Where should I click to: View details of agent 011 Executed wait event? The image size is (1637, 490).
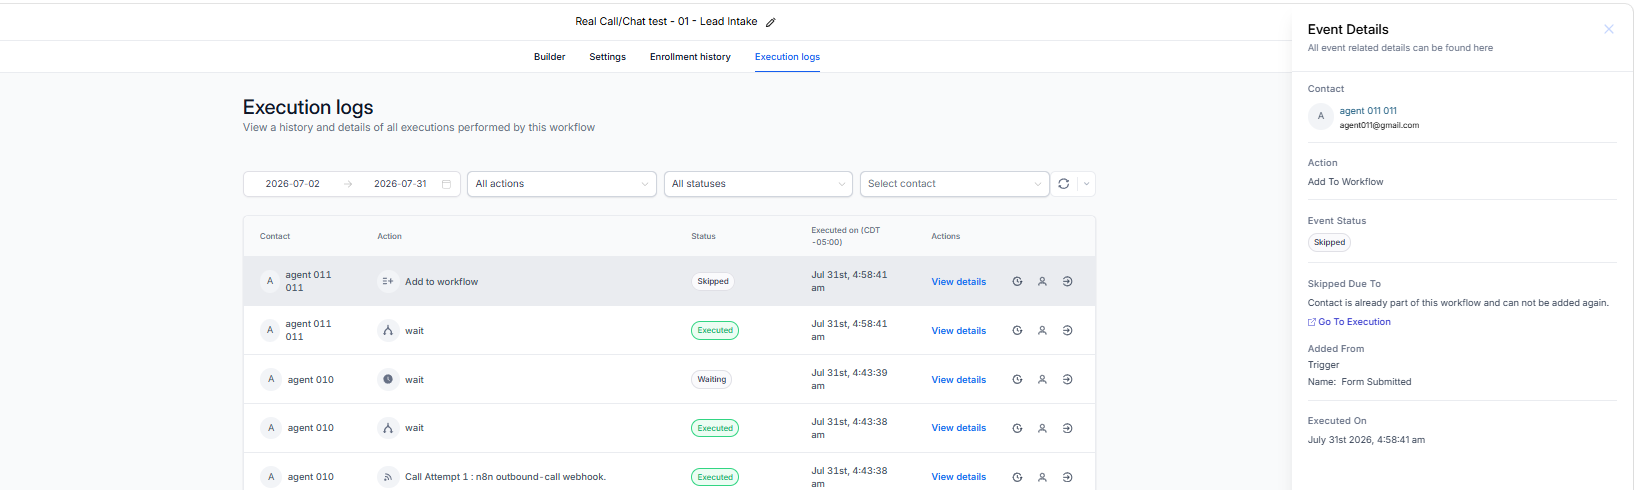[x=958, y=331]
